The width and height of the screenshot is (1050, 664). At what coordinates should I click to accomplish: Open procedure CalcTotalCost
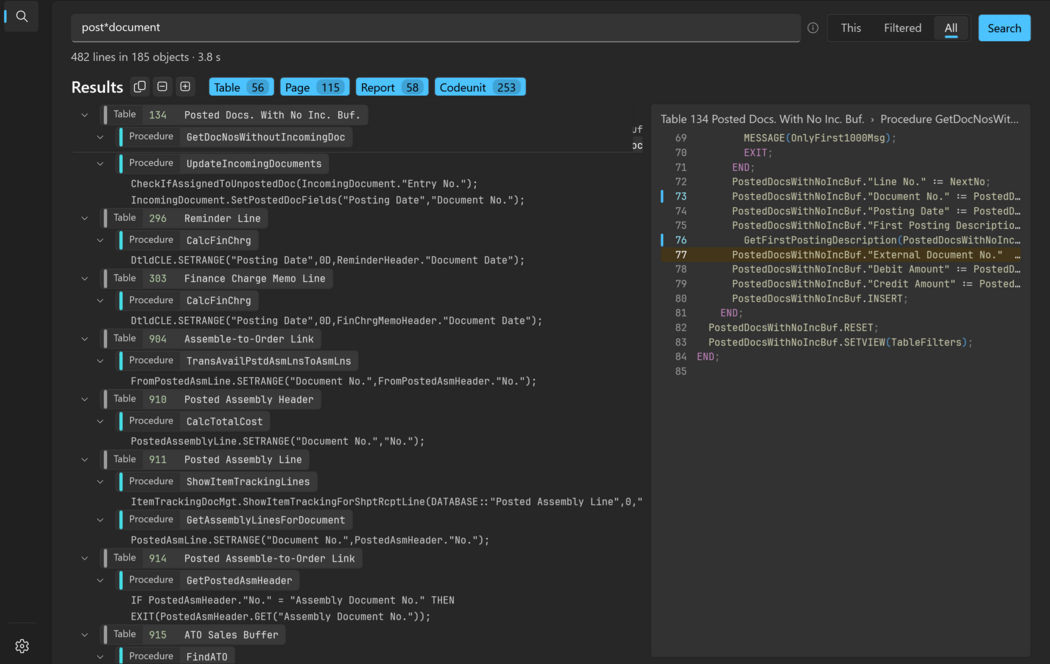(194, 422)
